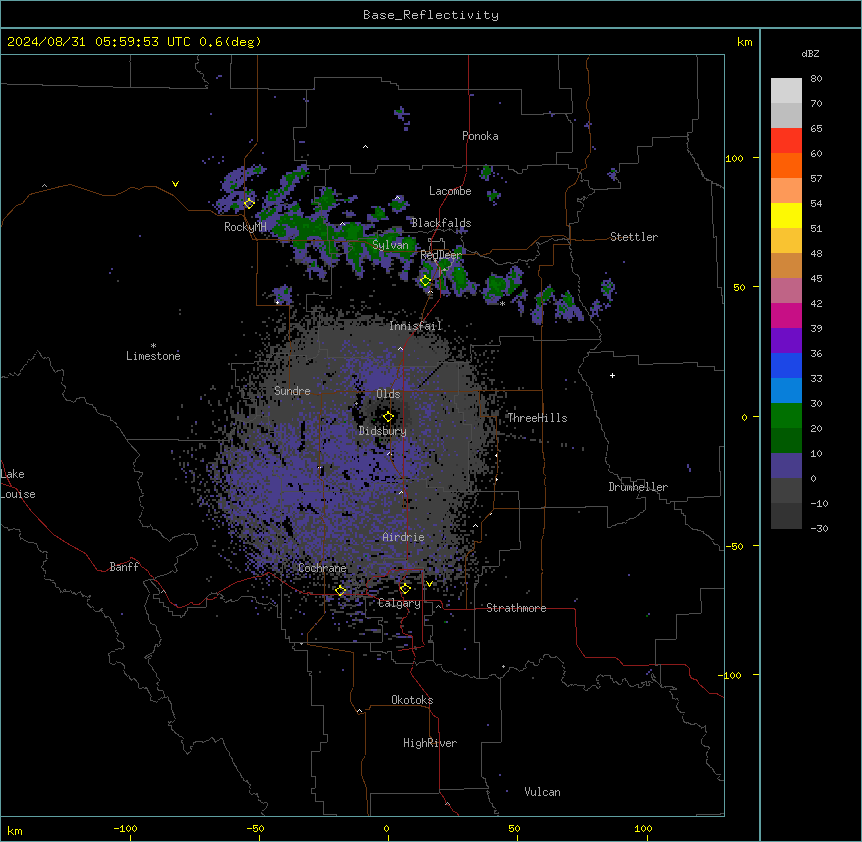Click the Blackfalds city label
The width and height of the screenshot is (862, 842).
[441, 223]
